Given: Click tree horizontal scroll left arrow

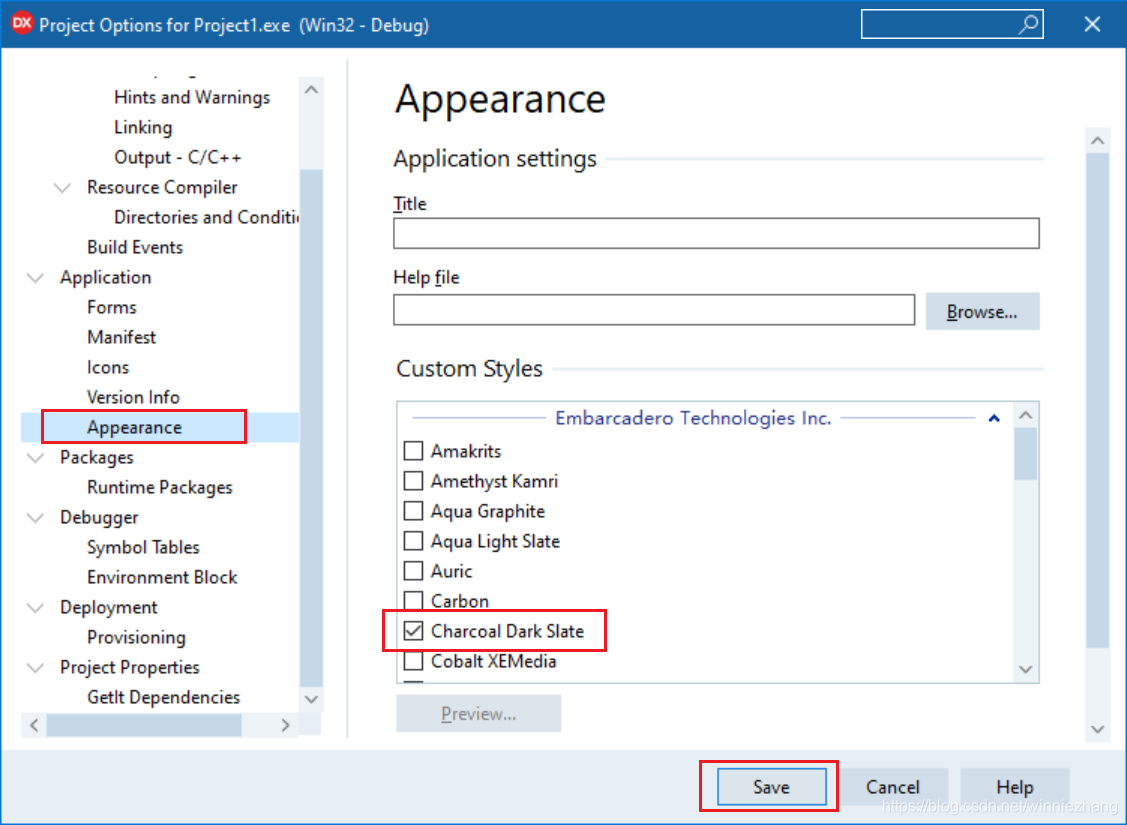Looking at the screenshot, I should point(34,725).
